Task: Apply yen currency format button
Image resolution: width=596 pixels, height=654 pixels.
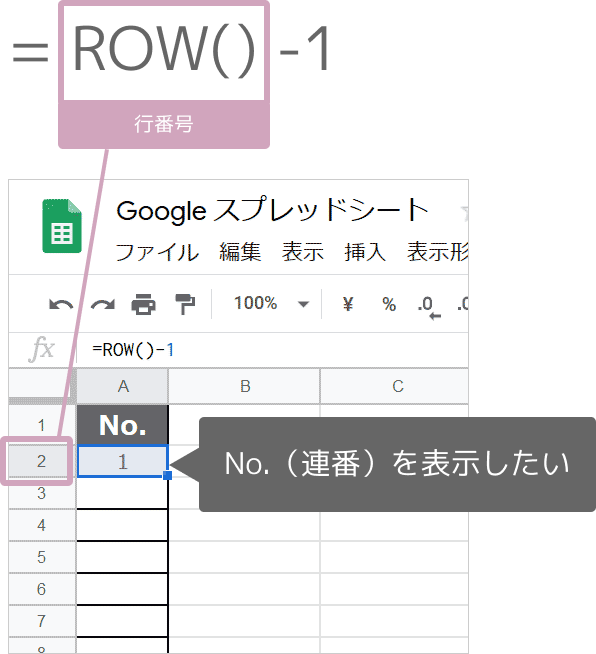Action: tap(348, 304)
